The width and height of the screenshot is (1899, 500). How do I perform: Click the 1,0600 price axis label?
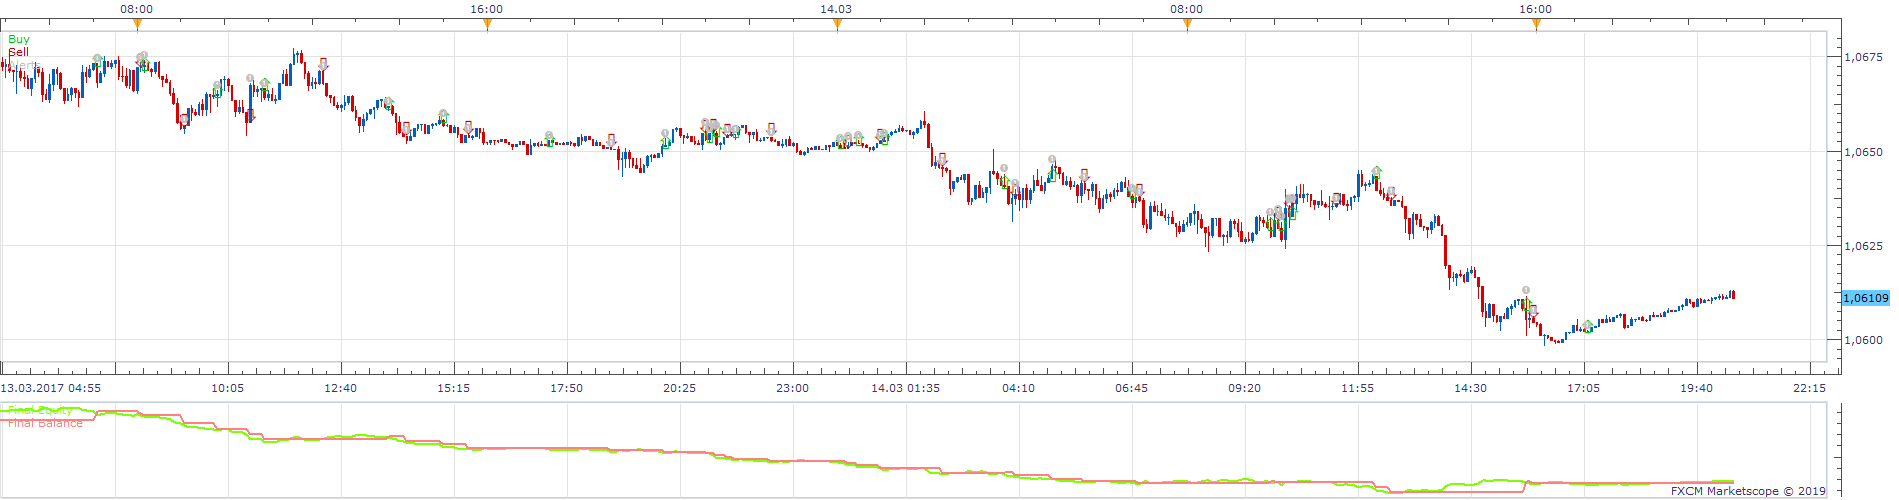point(1862,340)
